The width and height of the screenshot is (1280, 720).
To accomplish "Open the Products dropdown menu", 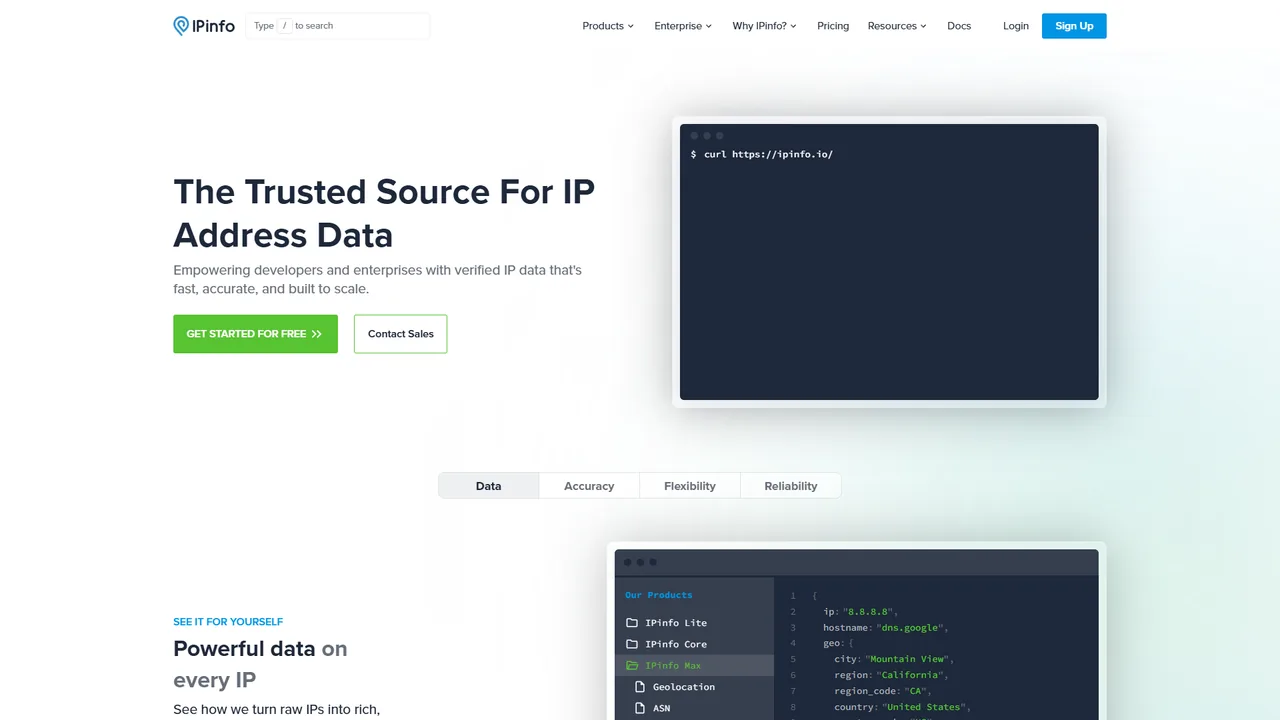I will tap(608, 26).
